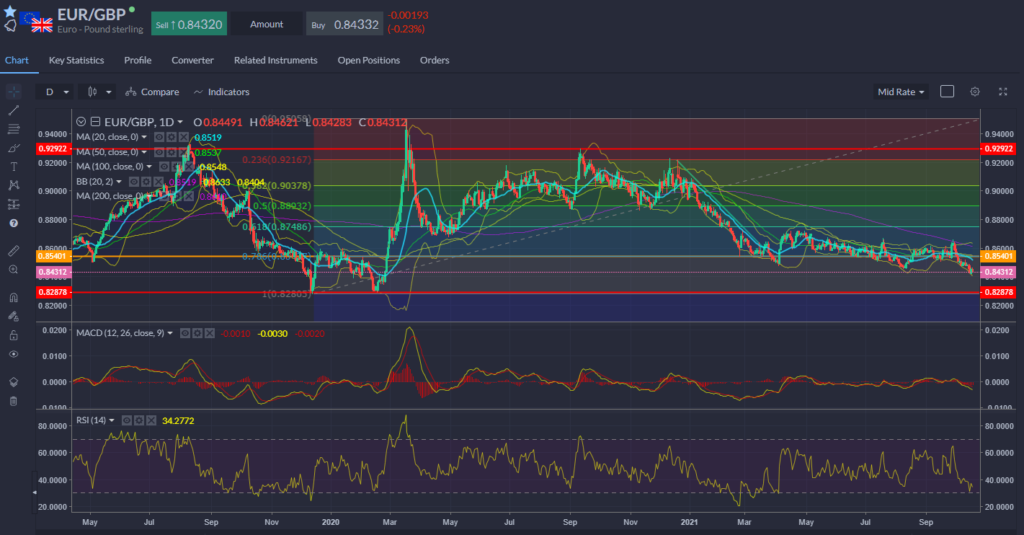Activate the zoom in magnifier tool

tap(13, 269)
